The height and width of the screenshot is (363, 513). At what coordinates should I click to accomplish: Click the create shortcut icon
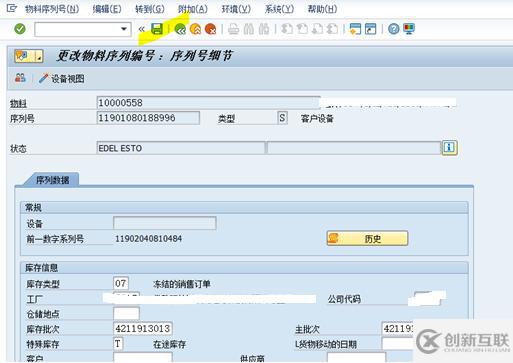click(x=371, y=29)
